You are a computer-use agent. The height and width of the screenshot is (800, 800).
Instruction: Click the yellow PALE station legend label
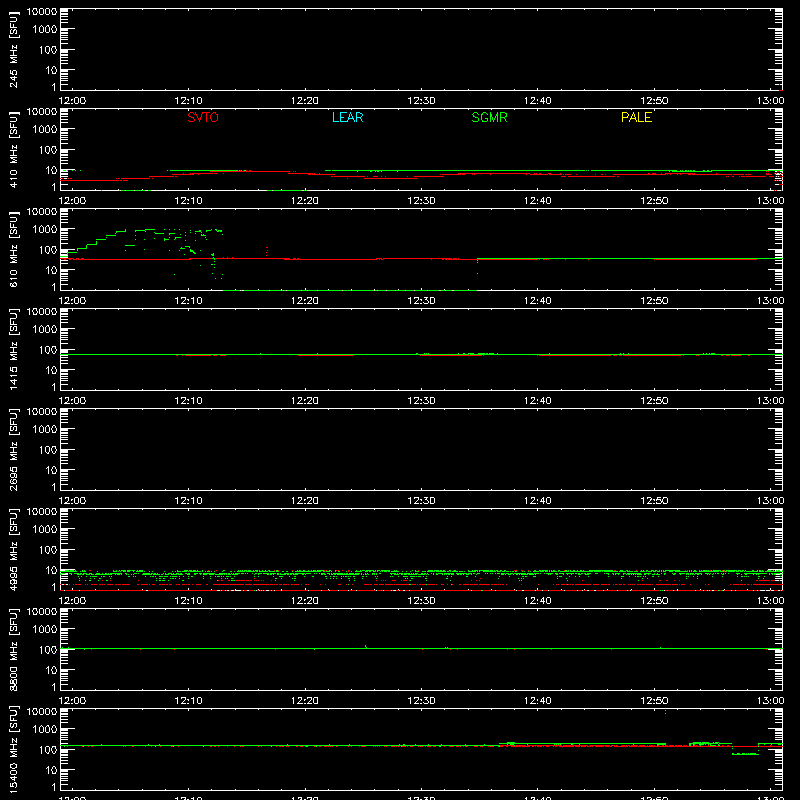click(636, 117)
